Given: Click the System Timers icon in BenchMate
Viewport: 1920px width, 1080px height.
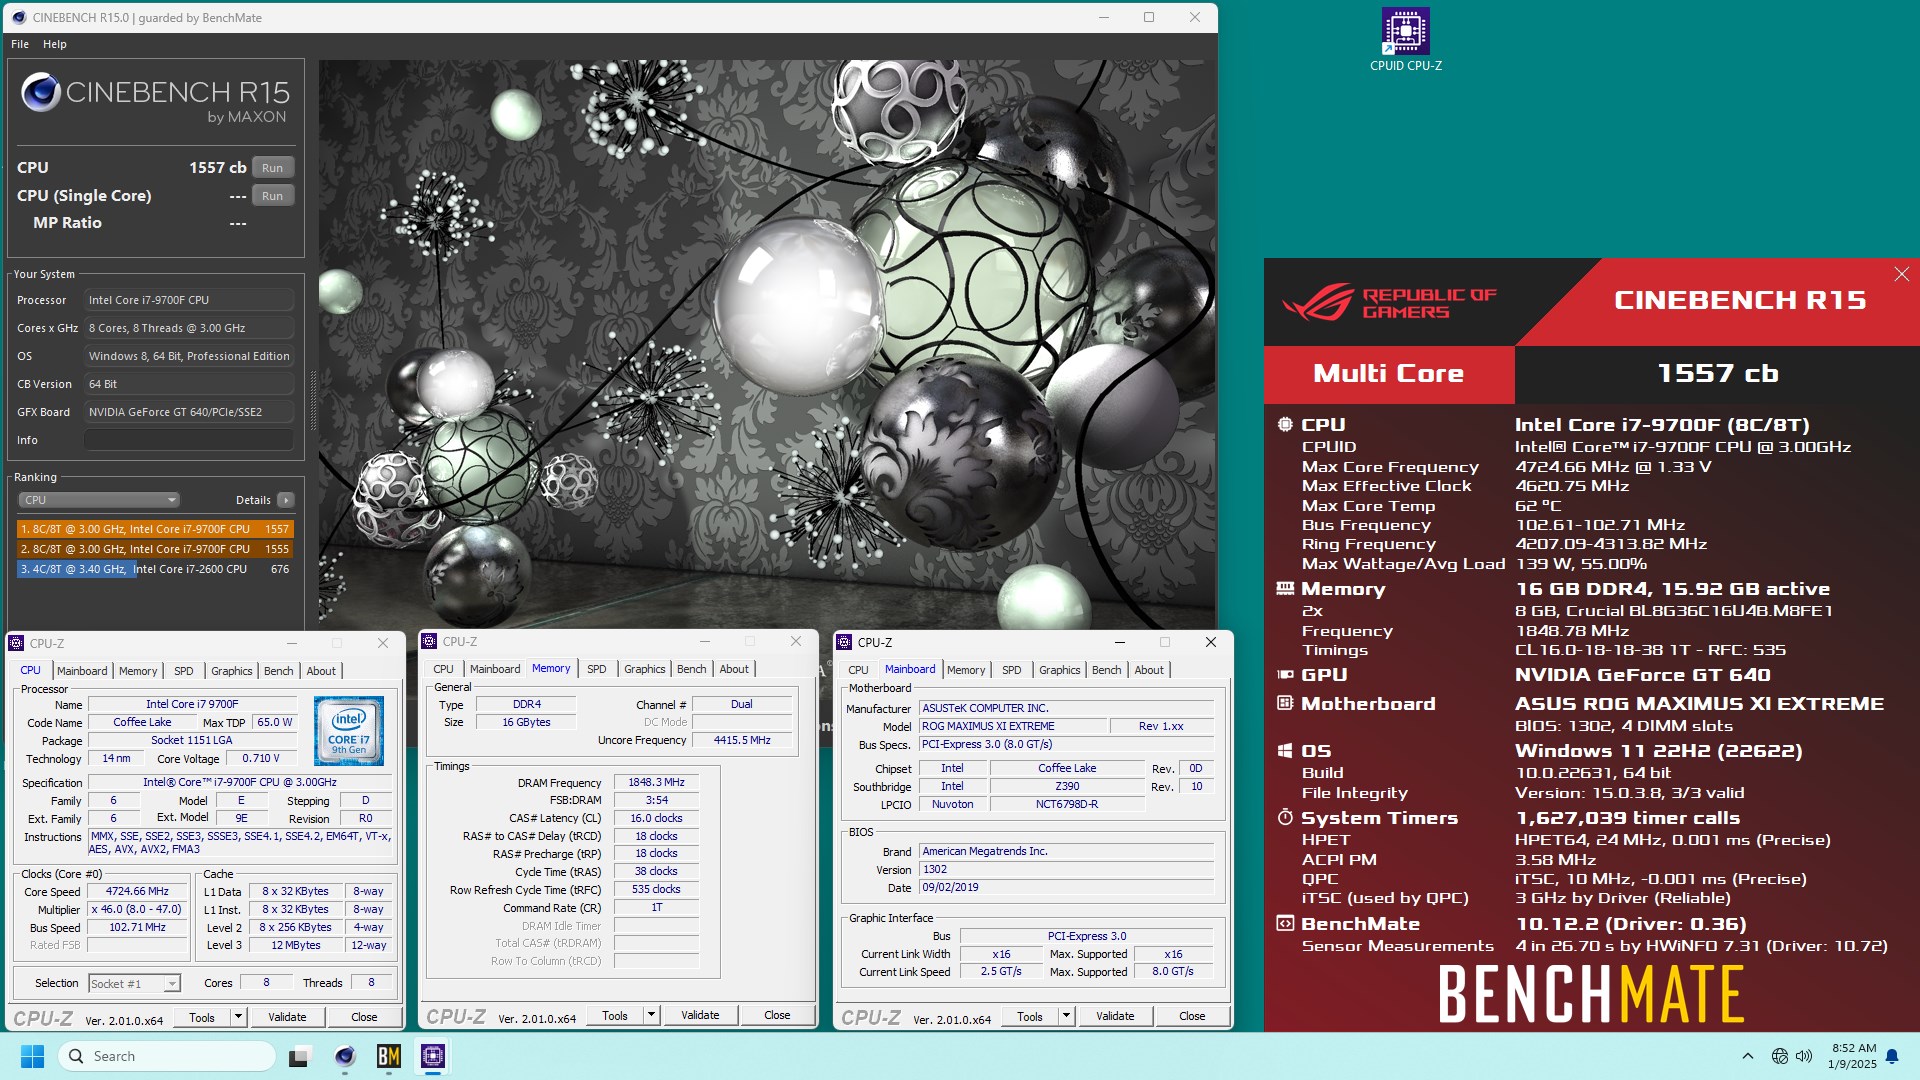Looking at the screenshot, I should tap(1285, 817).
